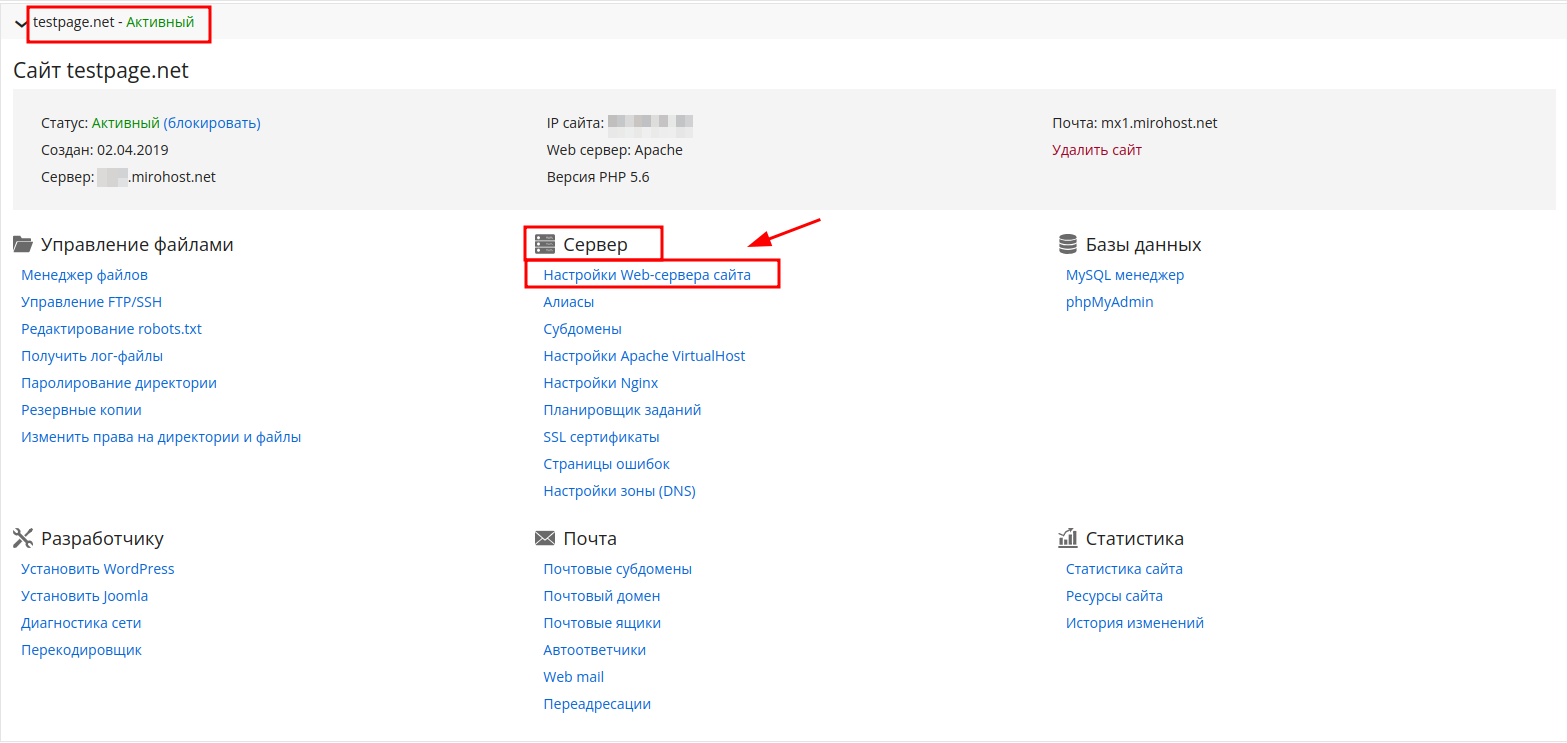
Task: Open Управление FTP/SSH
Action: pyautogui.click(x=91, y=302)
